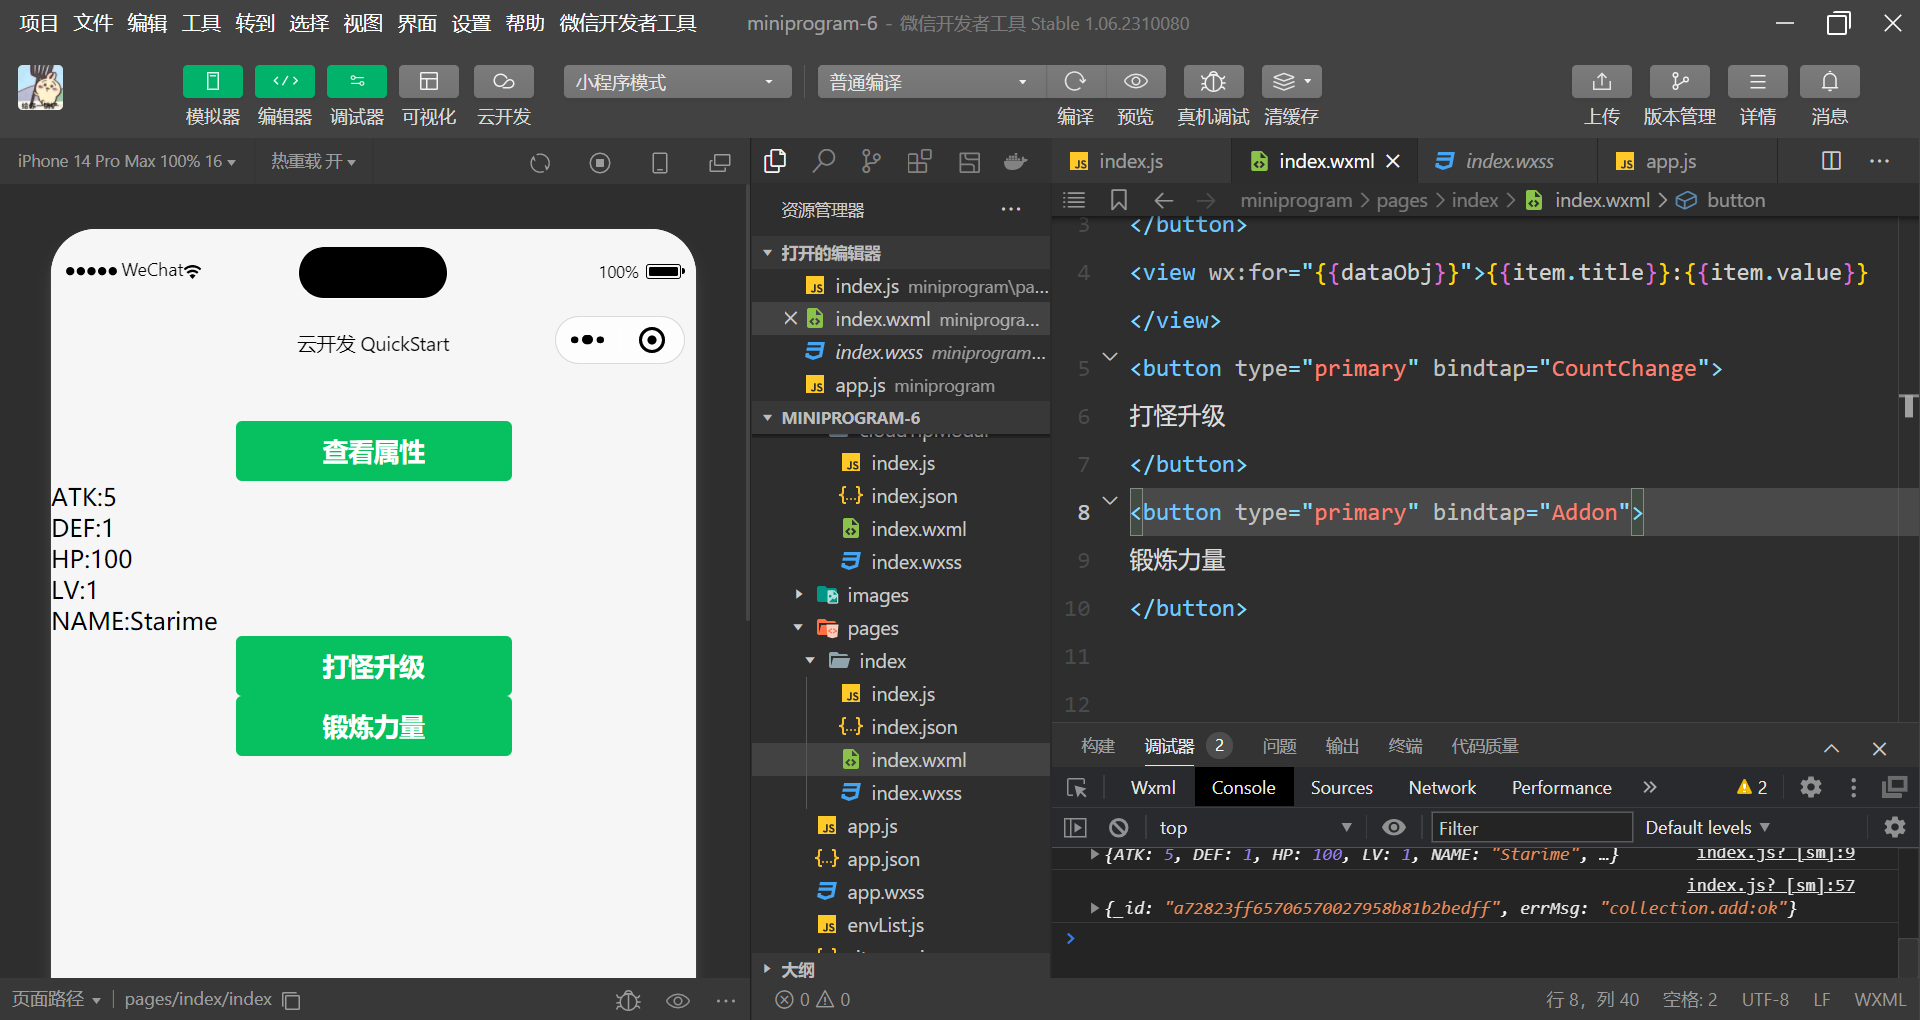Open the 小程序模式 mode dropdown
The height and width of the screenshot is (1020, 1920).
[677, 82]
